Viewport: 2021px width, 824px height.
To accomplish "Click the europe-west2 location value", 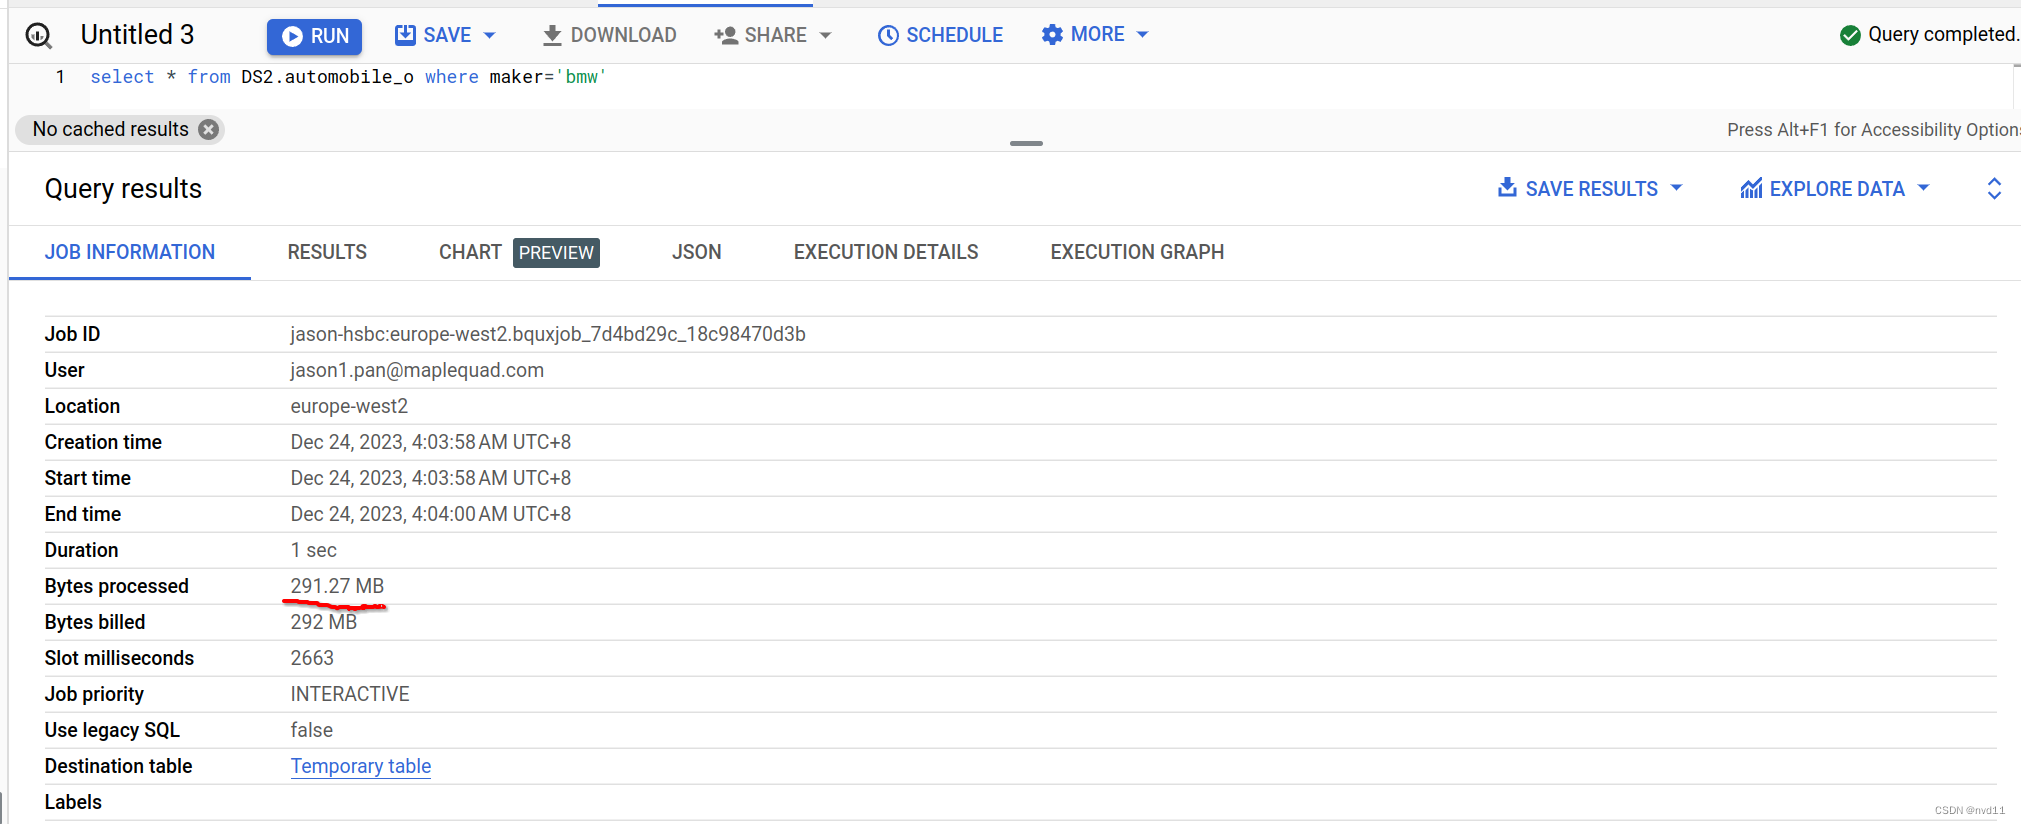I will (x=349, y=406).
